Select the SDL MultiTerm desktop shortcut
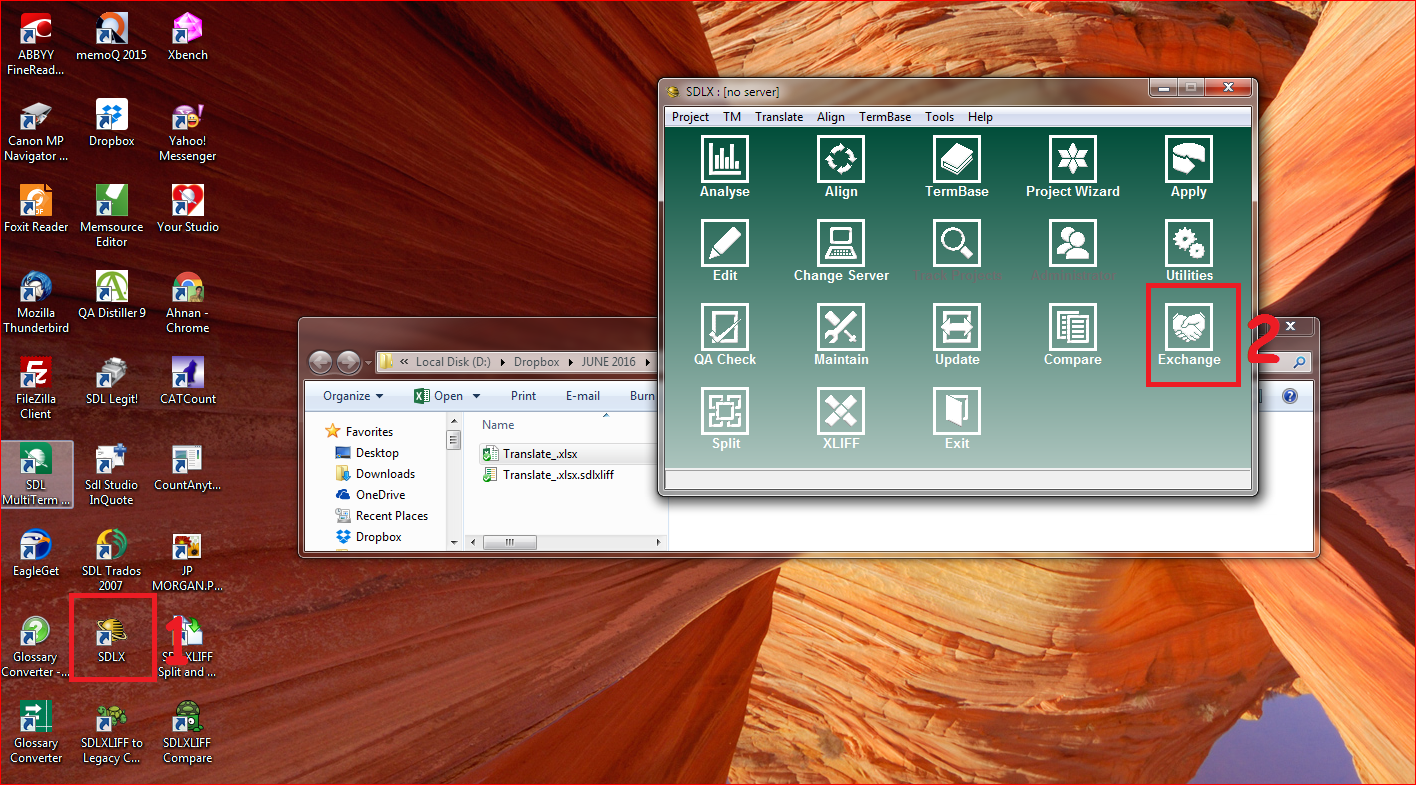This screenshot has width=1416, height=785. (36, 475)
